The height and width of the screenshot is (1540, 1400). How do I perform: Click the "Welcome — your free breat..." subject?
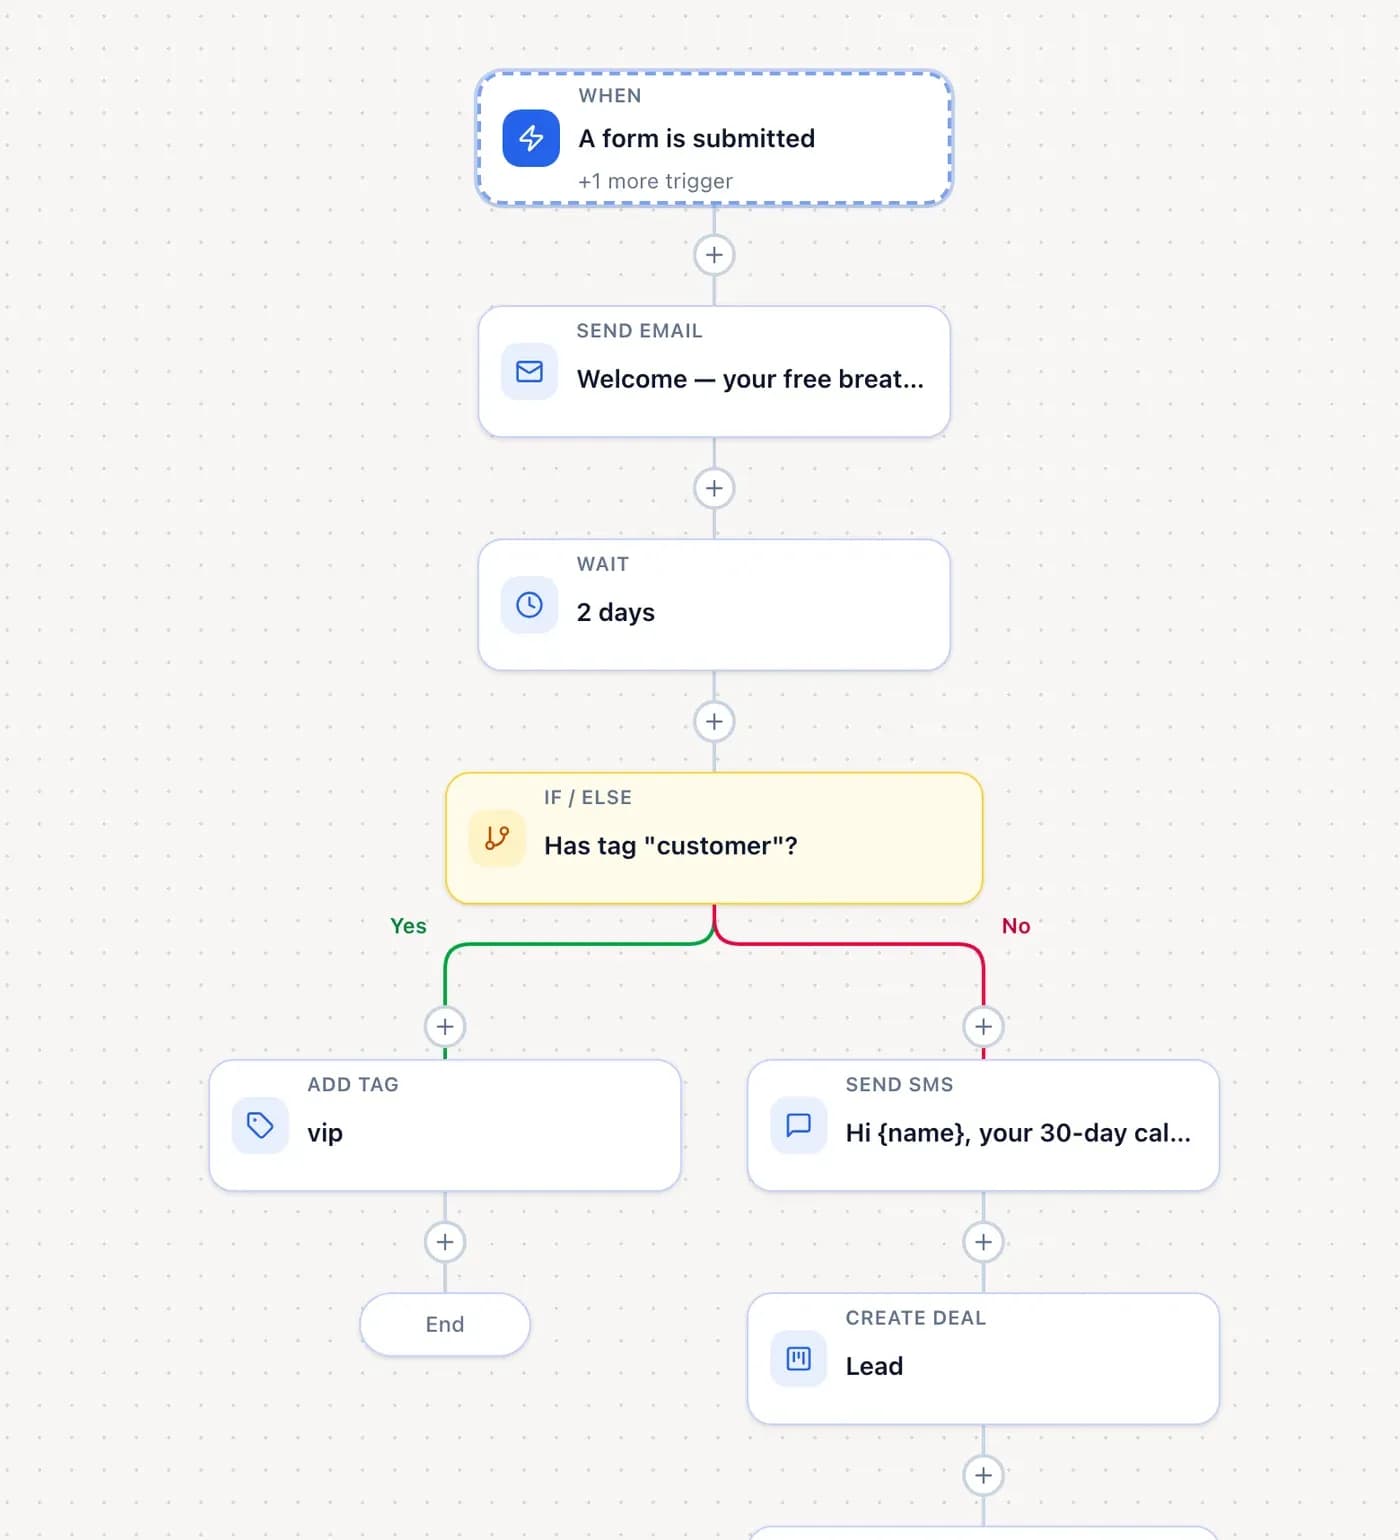pyautogui.click(x=750, y=379)
